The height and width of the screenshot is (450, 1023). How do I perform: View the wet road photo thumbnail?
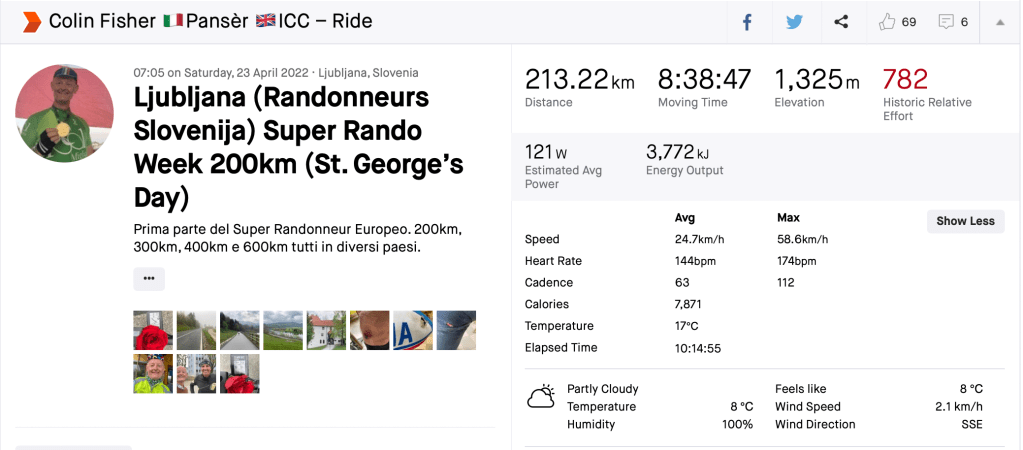tap(196, 330)
